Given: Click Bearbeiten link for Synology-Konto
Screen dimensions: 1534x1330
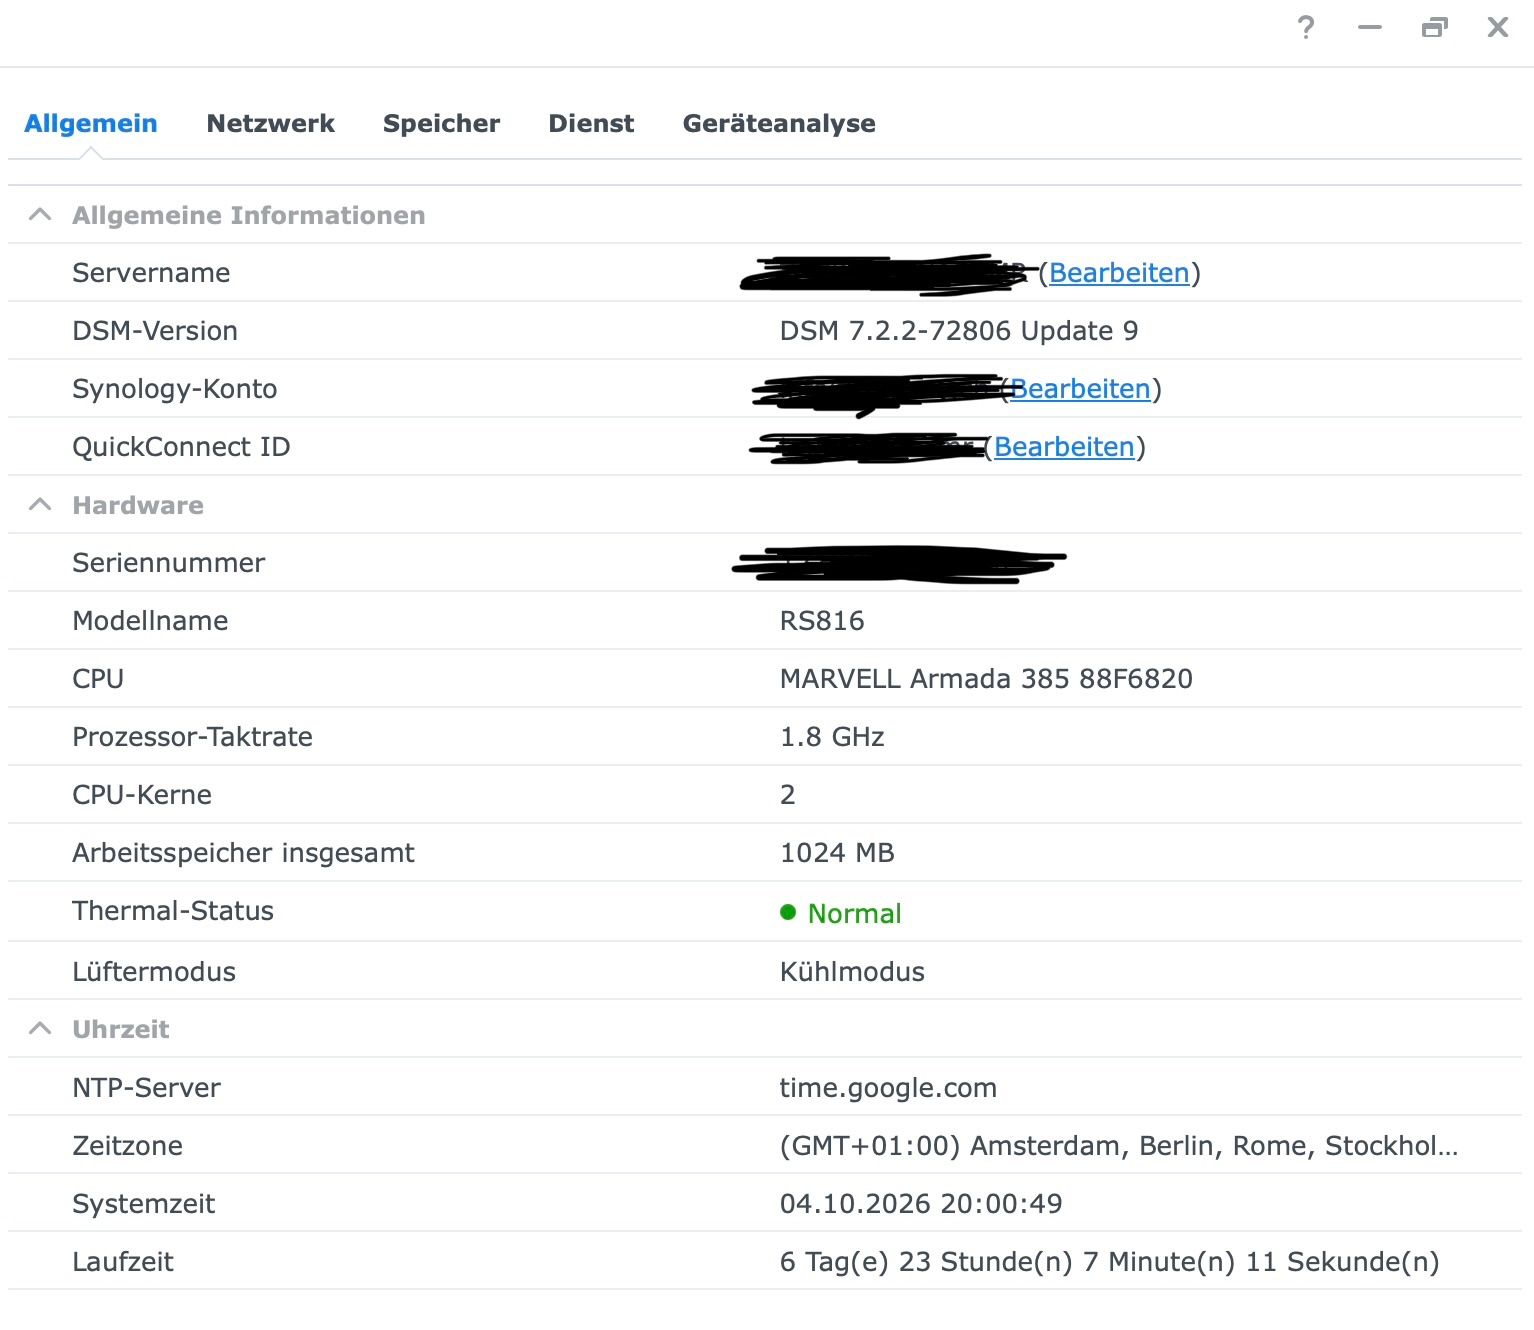Looking at the screenshot, I should pos(1080,389).
